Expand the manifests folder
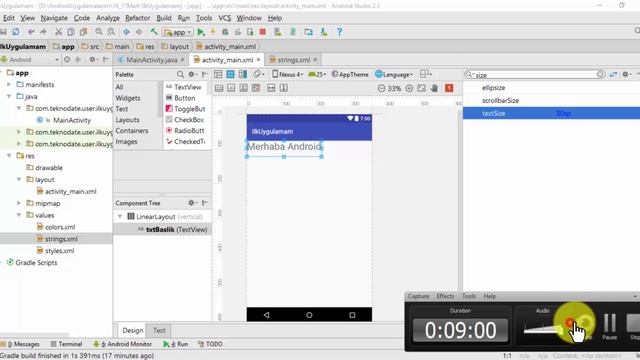This screenshot has height=360, width=640. point(9,84)
